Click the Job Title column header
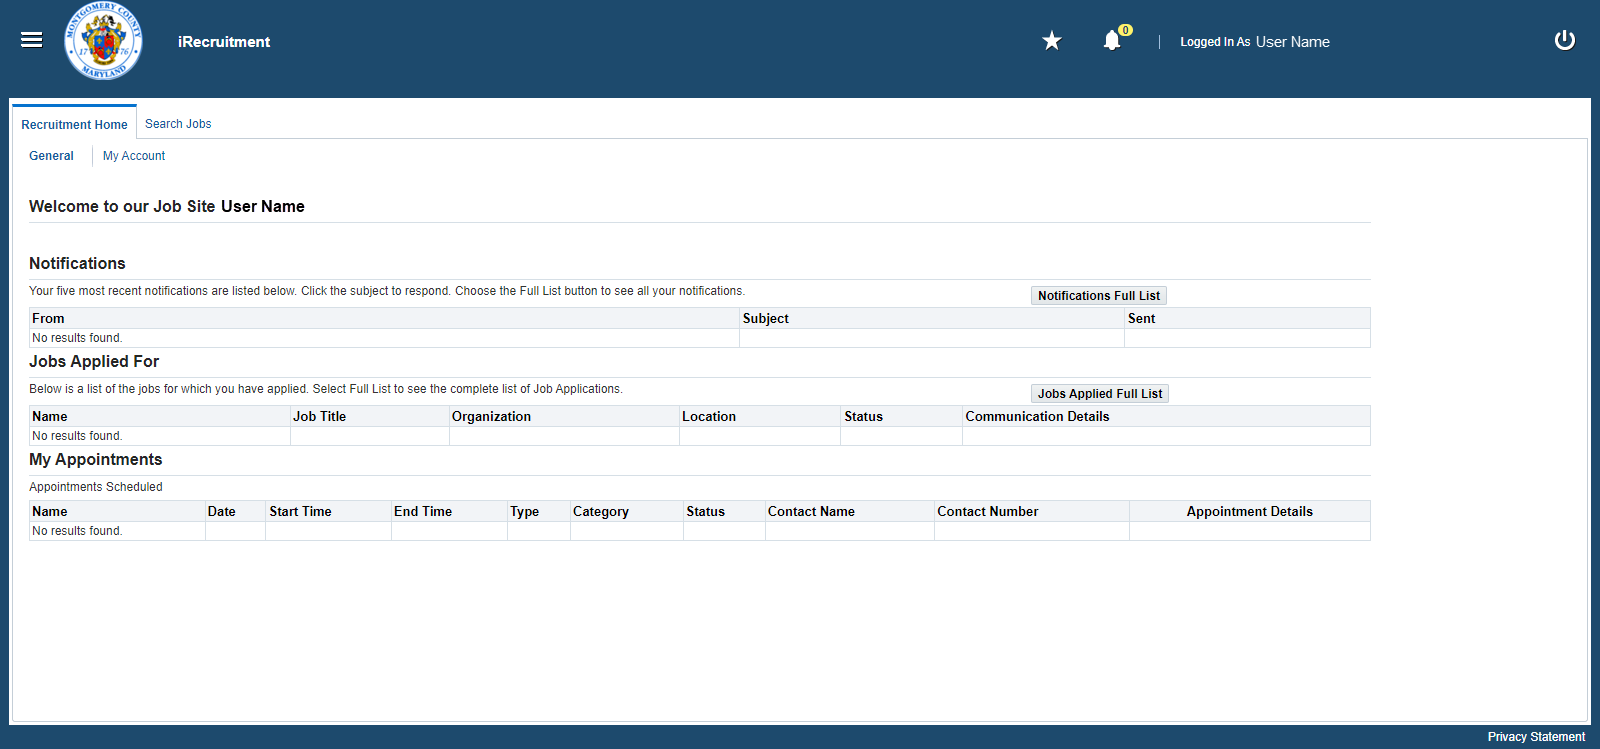This screenshot has height=749, width=1600. (x=319, y=417)
